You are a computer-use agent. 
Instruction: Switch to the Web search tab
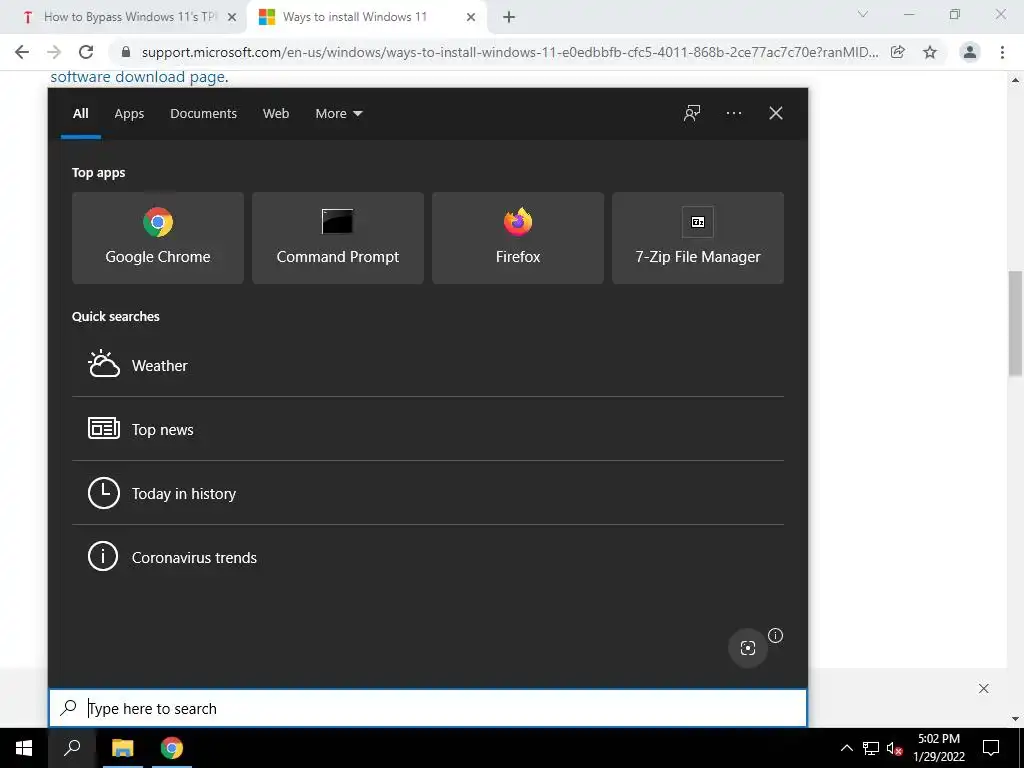(276, 114)
